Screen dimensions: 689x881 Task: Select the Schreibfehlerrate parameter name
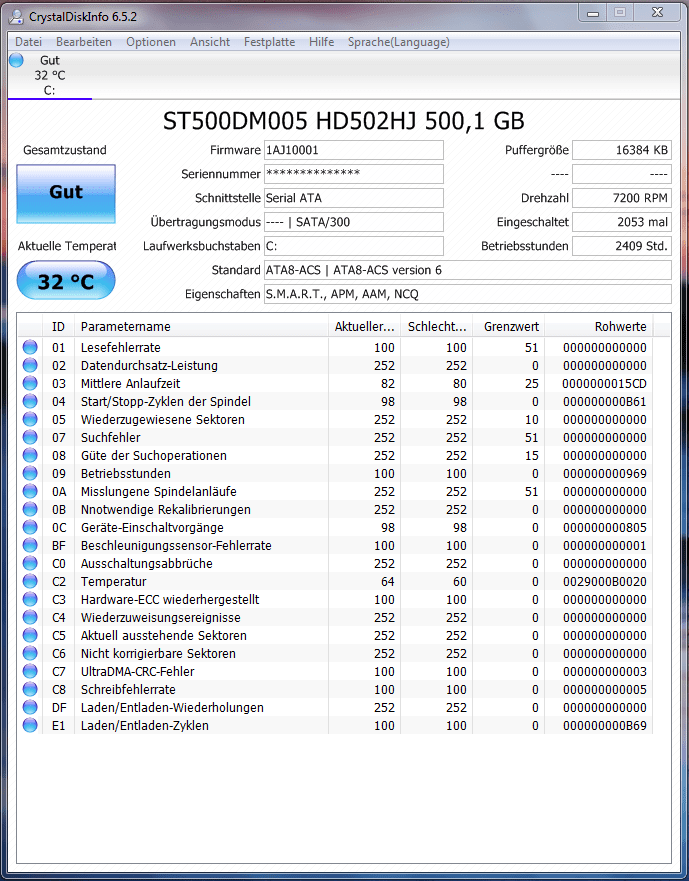(x=128, y=689)
